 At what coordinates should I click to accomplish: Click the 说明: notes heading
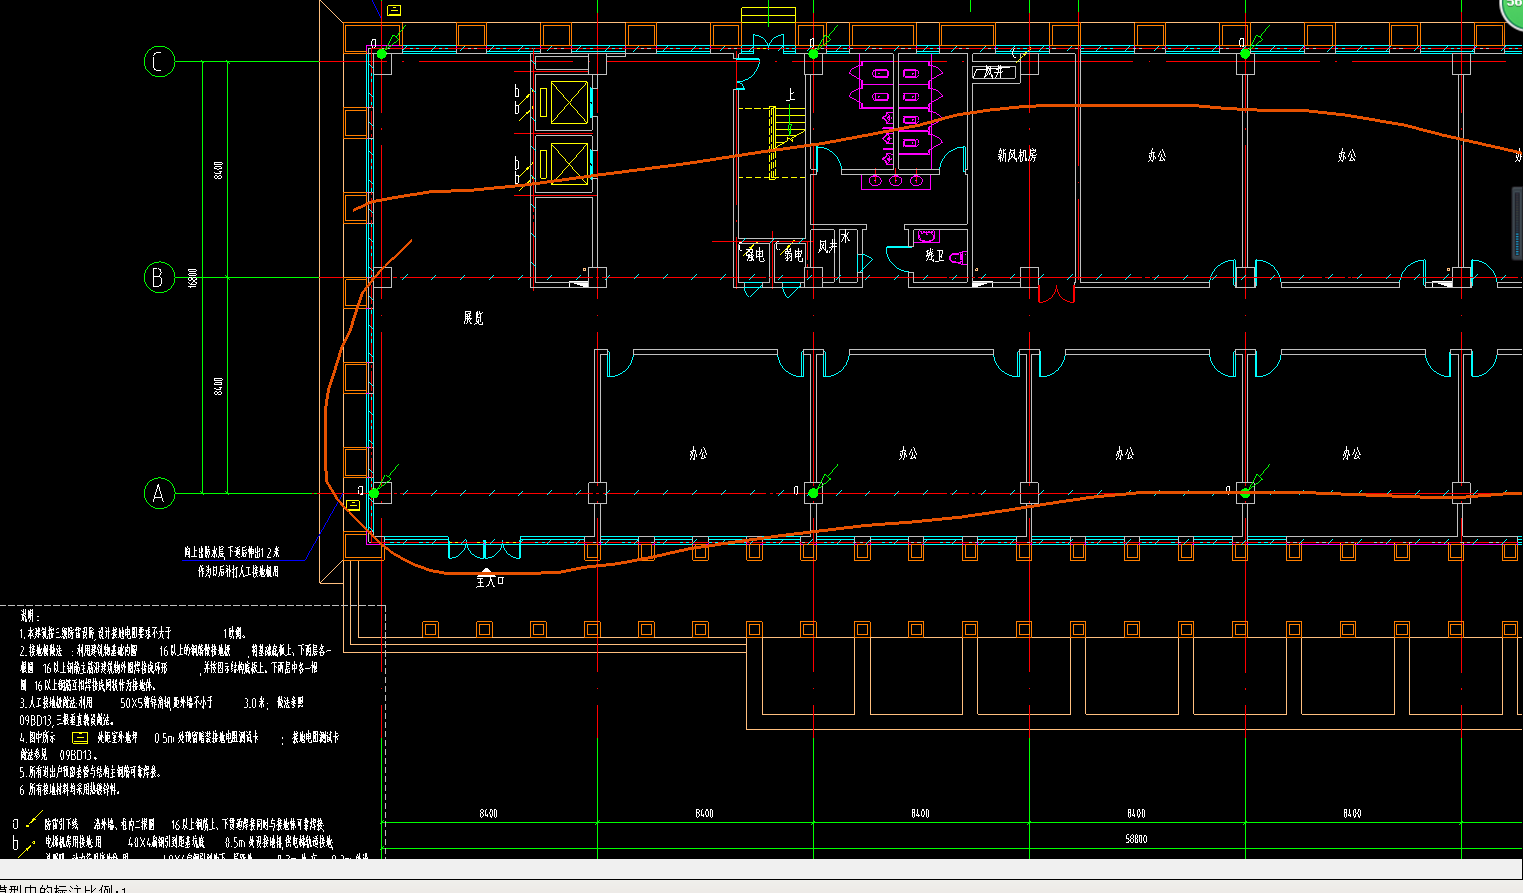coord(30,617)
